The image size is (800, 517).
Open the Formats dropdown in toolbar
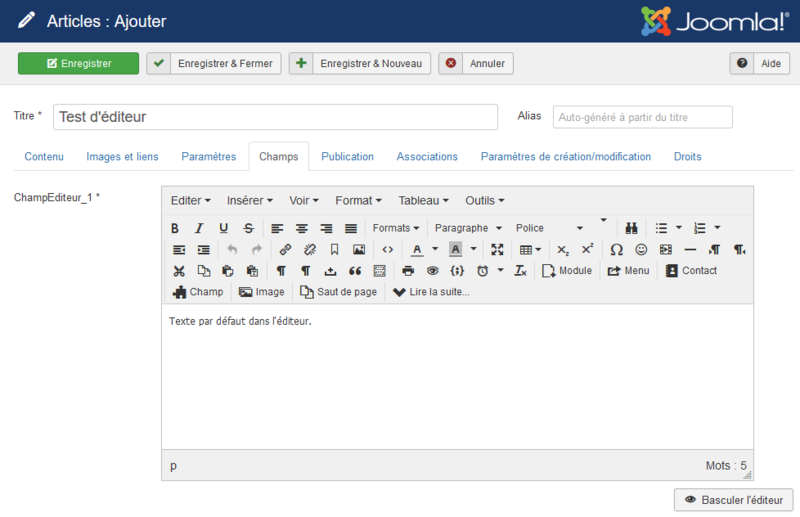point(396,228)
